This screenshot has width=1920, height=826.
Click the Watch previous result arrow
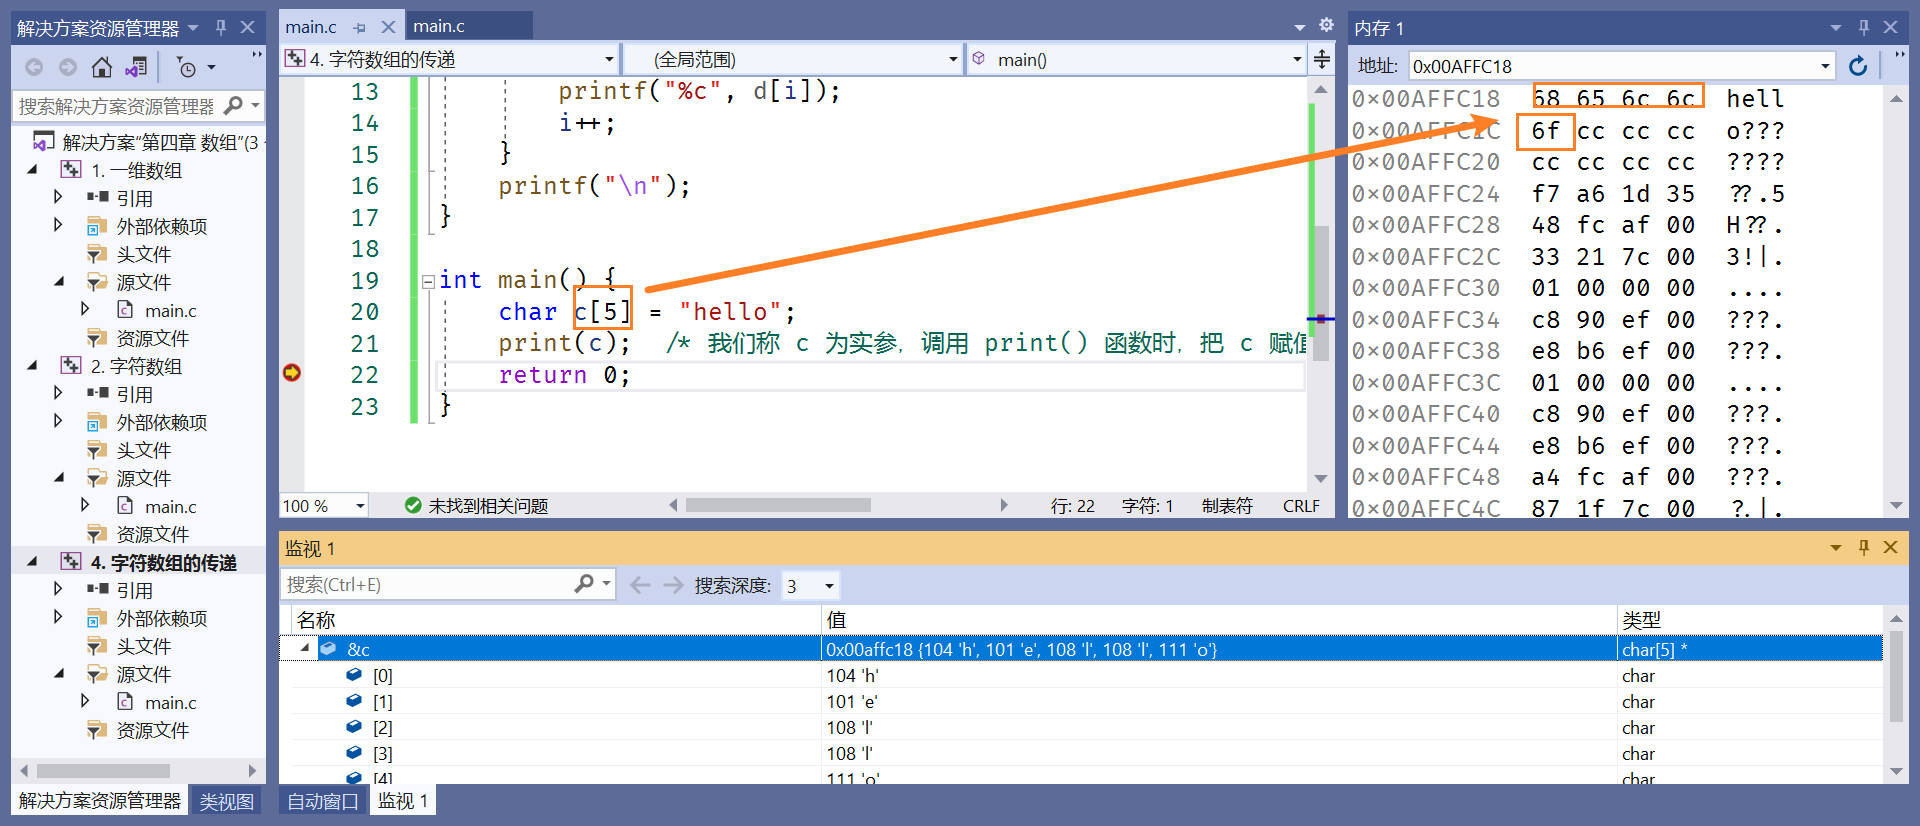pos(641,584)
